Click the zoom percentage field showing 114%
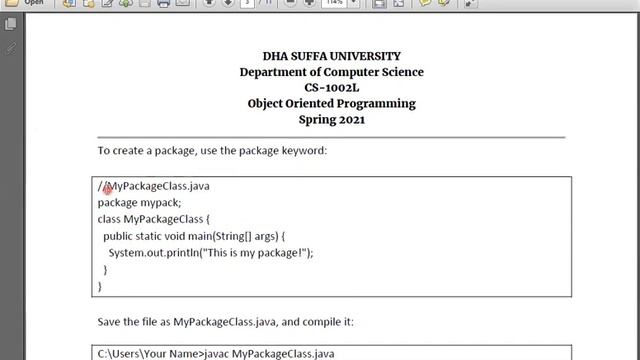 tap(334, 3)
